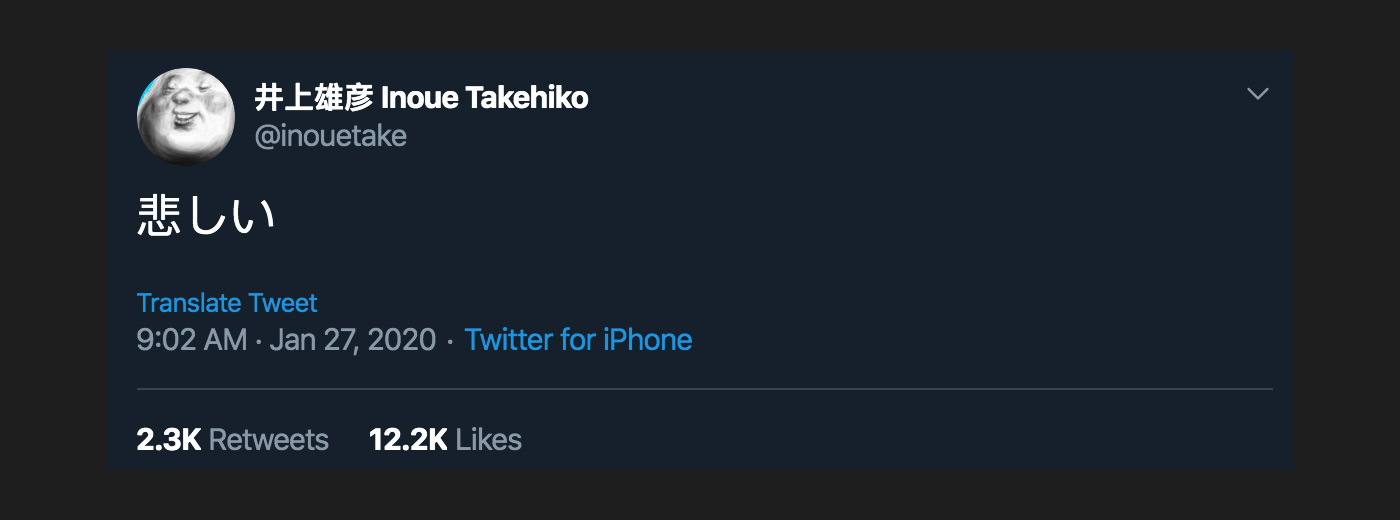Click the Japanese name 井上雄彦
The image size is (1400, 520).
314,98
